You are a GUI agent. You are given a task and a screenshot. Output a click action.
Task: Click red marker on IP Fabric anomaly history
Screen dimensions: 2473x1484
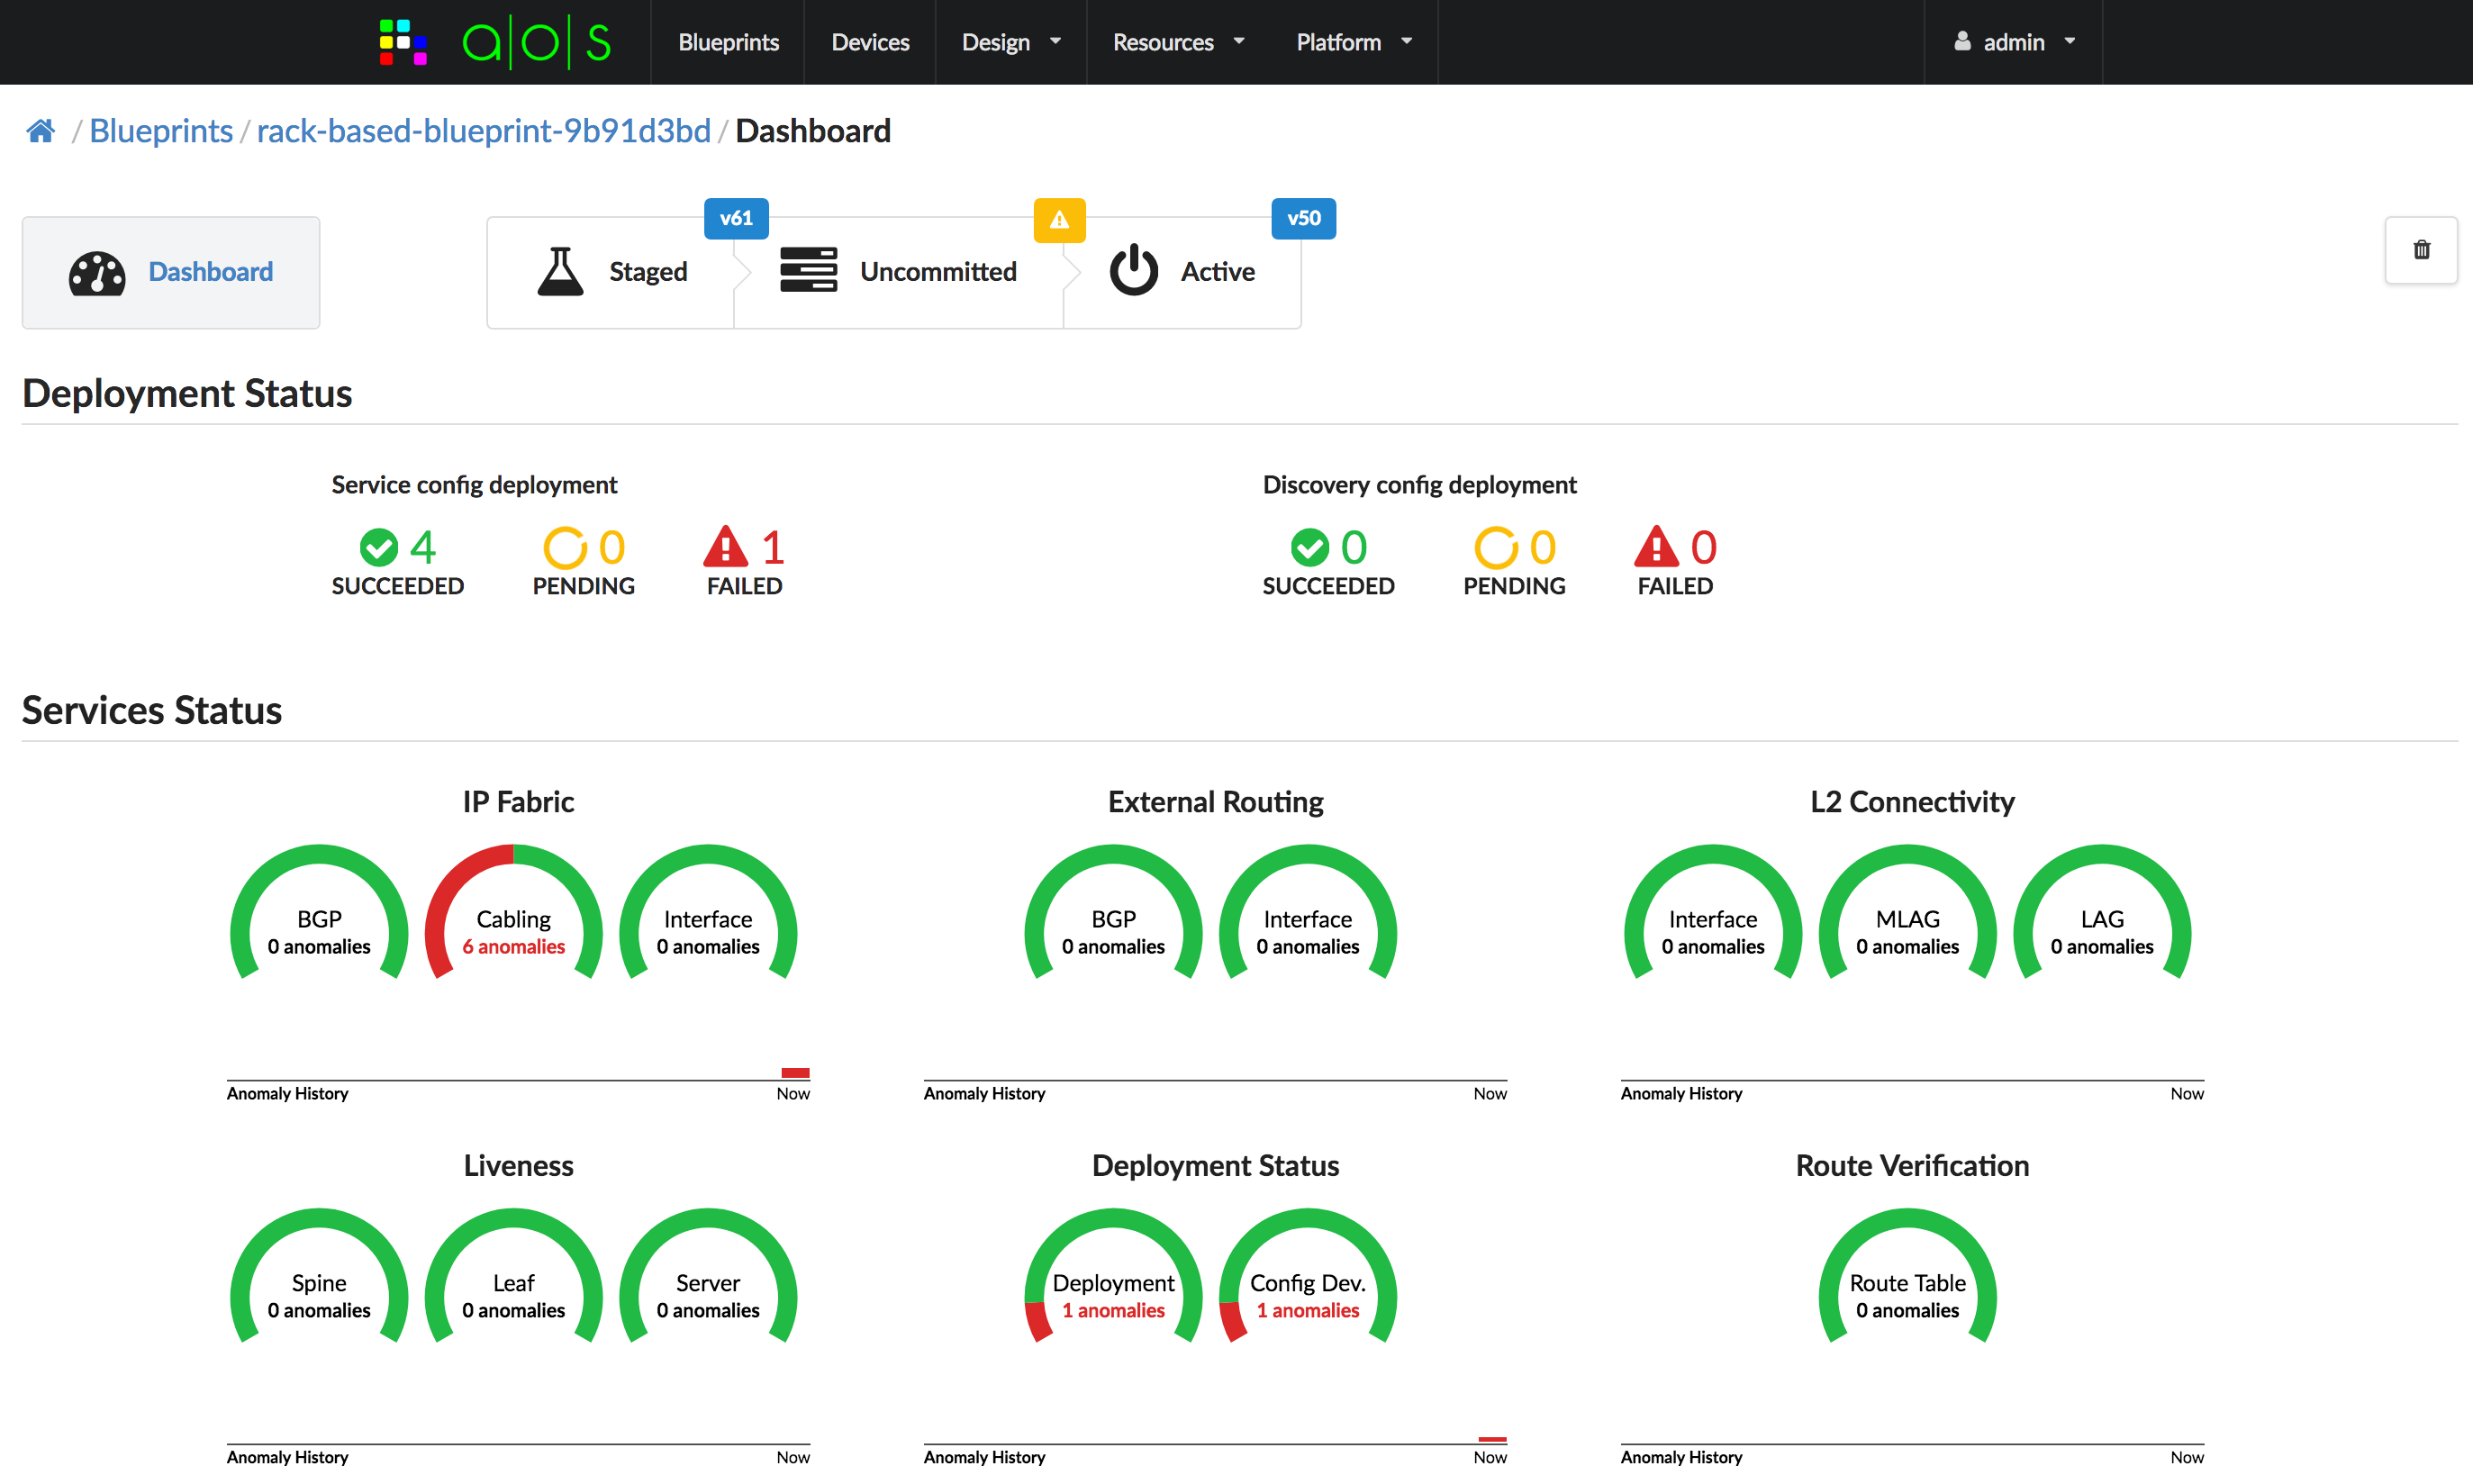pyautogui.click(x=795, y=1072)
